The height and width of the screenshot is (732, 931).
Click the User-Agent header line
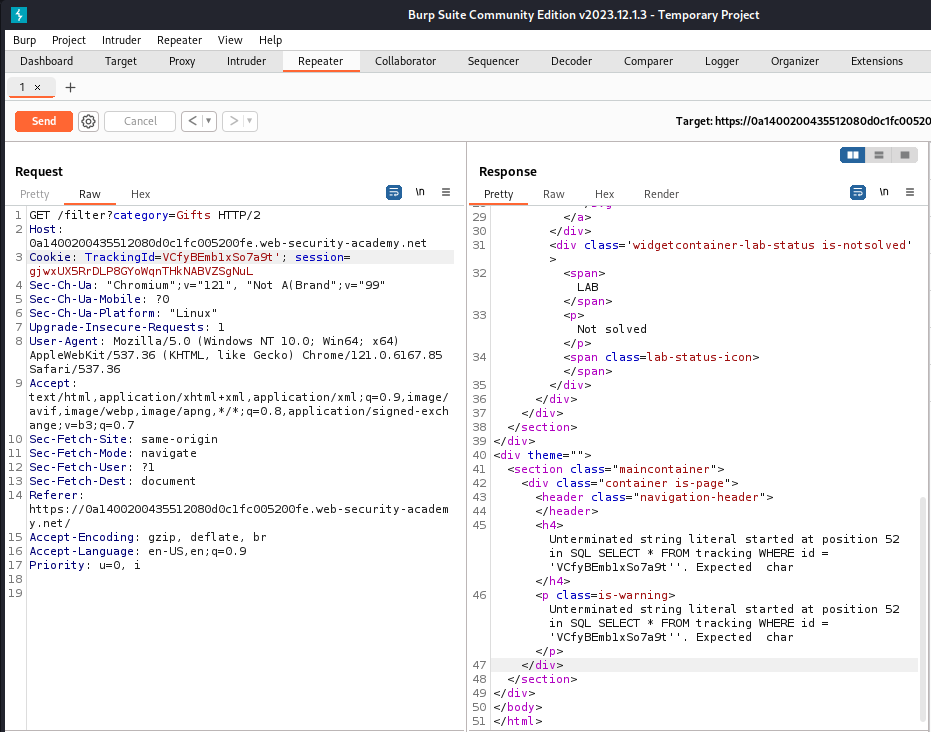tap(214, 341)
